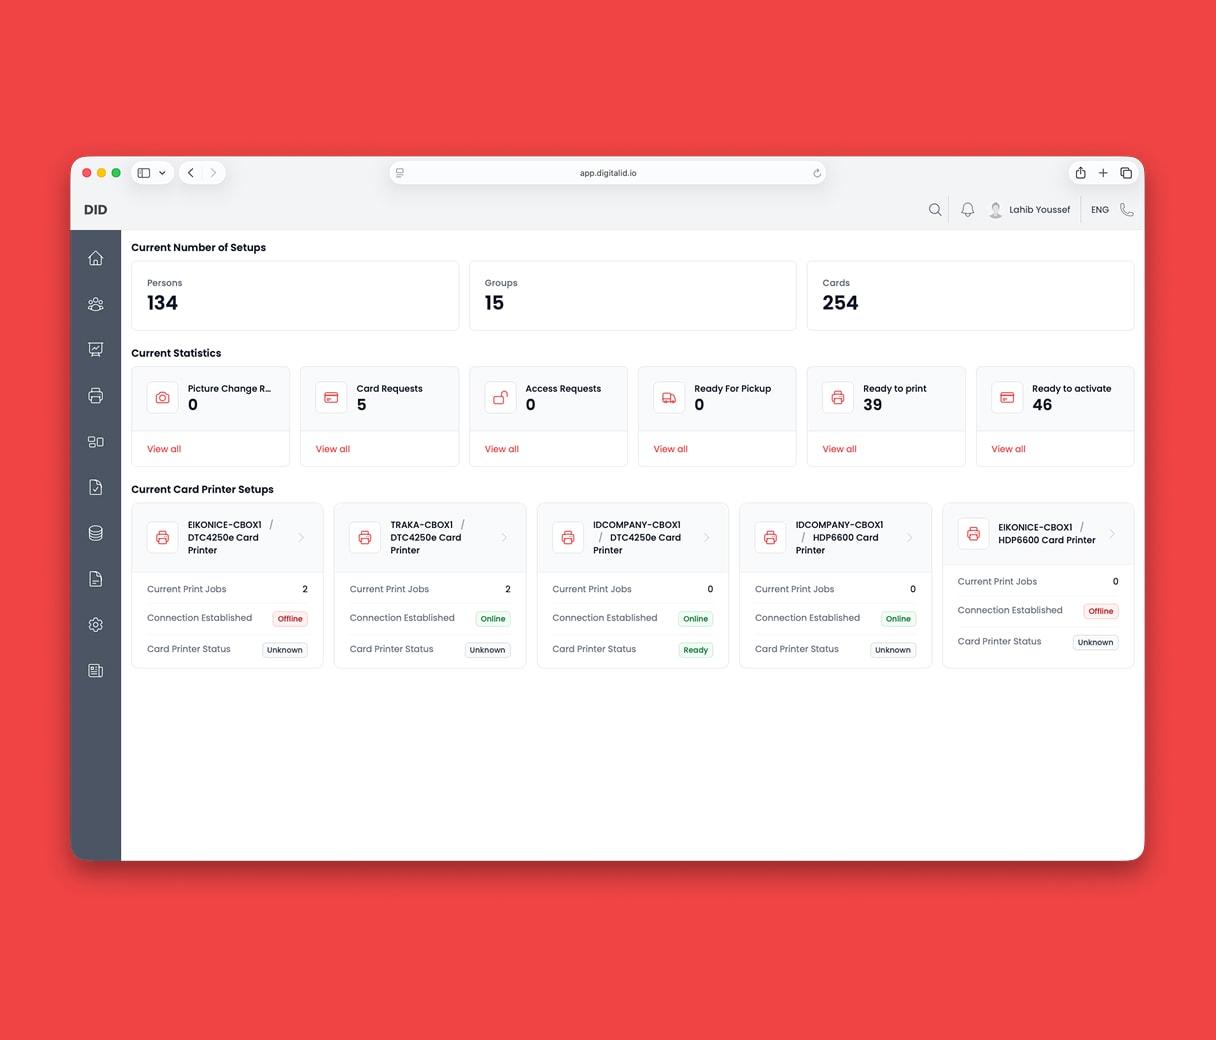Open the Persons group icon in sidebar
This screenshot has height=1040, width=1216.
96,304
